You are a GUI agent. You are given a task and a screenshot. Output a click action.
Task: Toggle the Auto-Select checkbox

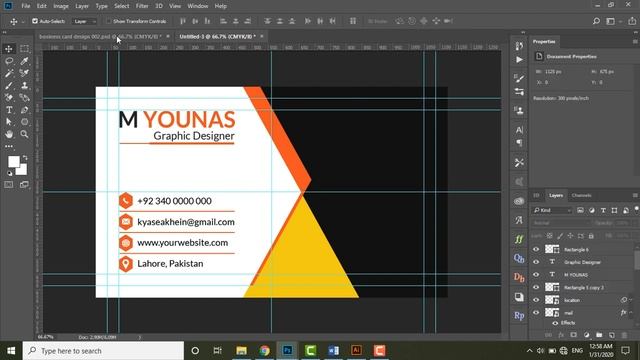click(35, 21)
